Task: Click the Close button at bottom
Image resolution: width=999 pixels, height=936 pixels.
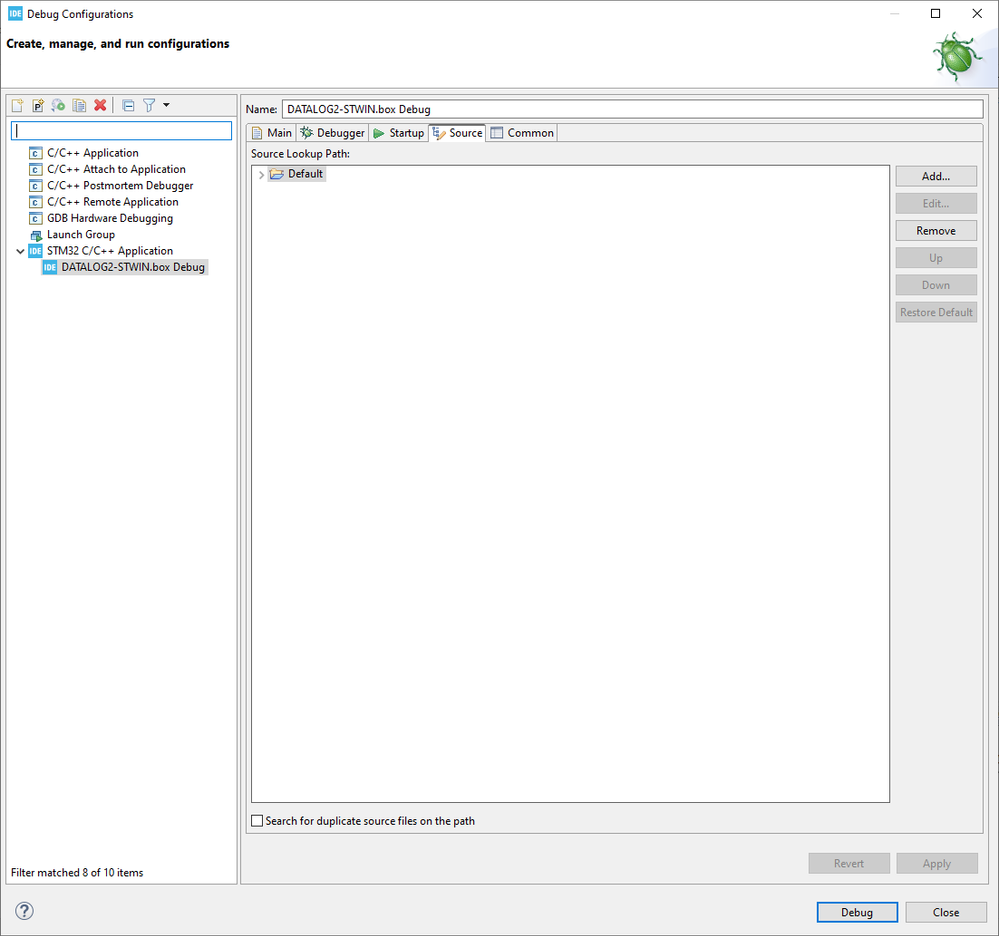Action: click(x=946, y=912)
